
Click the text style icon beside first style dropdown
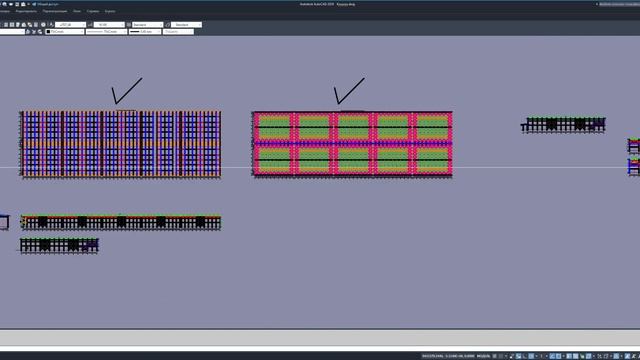point(51,24)
